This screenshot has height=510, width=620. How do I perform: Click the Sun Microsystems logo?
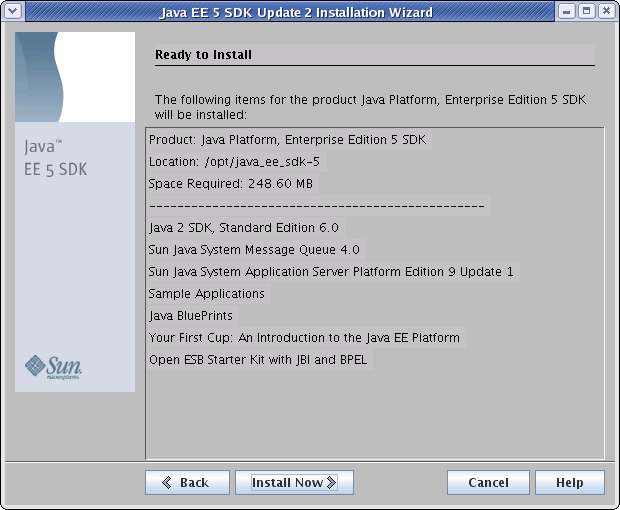[53, 367]
